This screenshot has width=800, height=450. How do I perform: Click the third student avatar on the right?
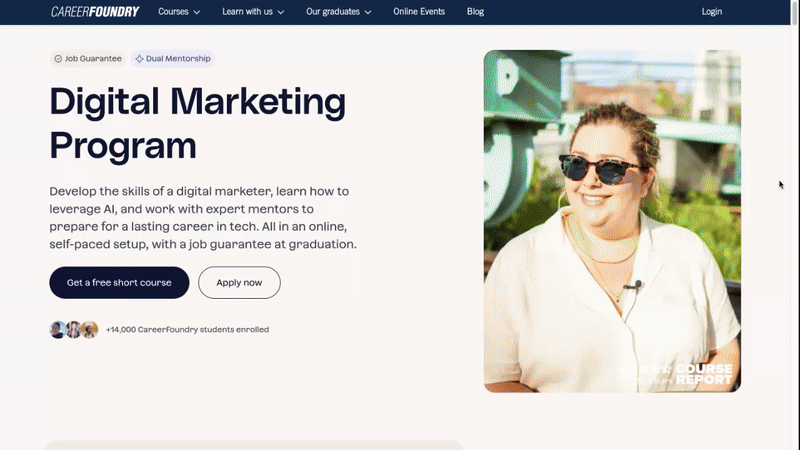[x=89, y=329]
